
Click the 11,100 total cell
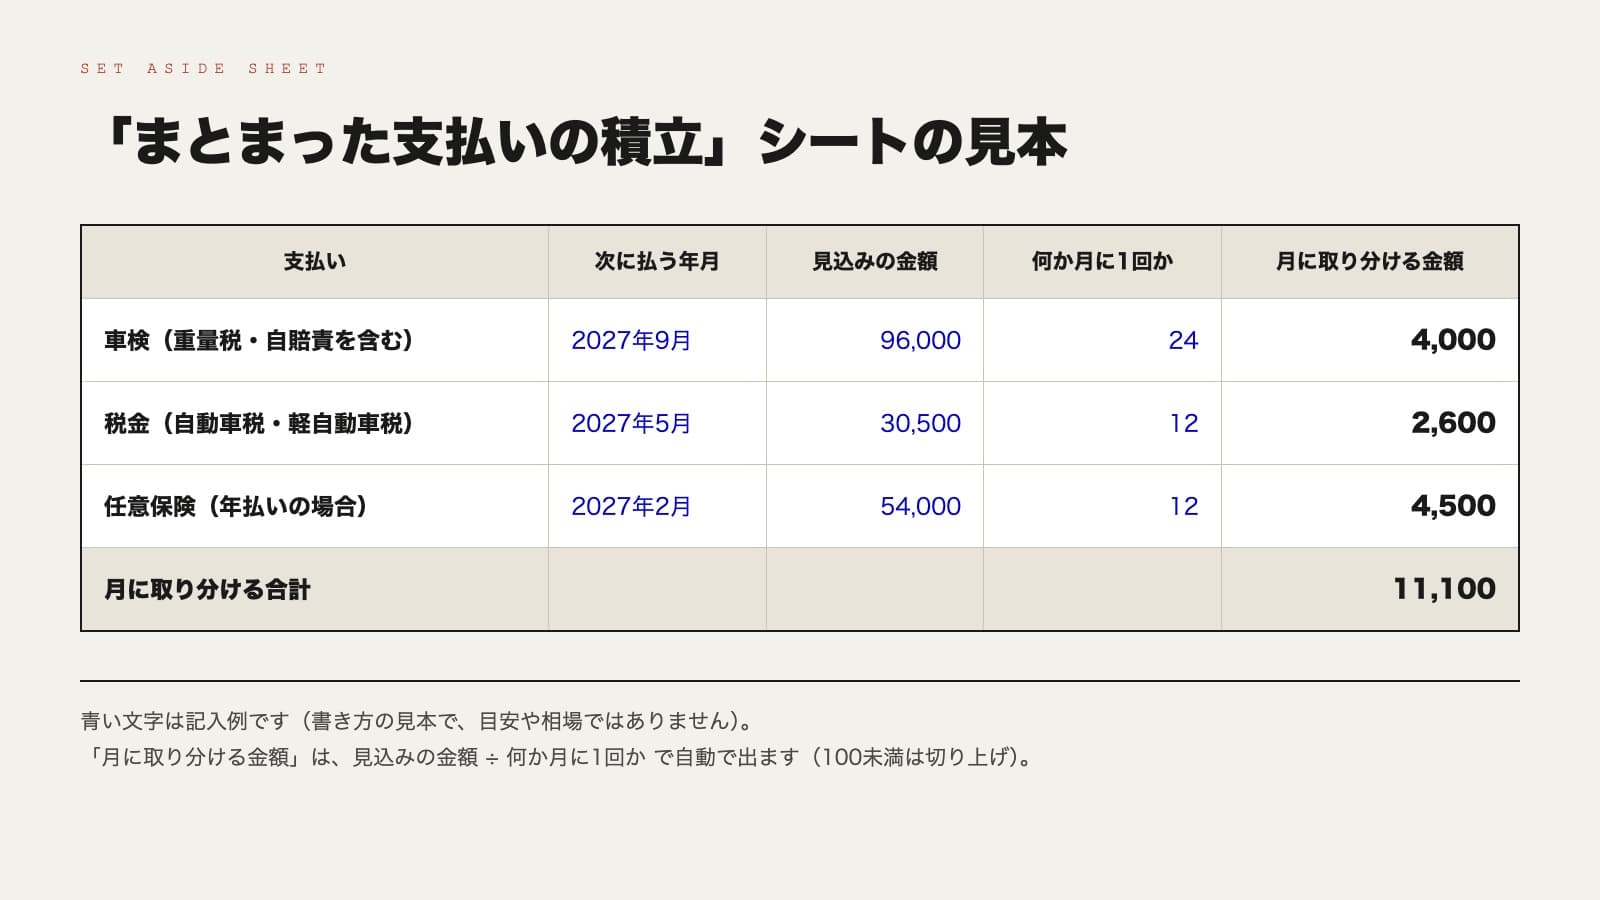pyautogui.click(x=1370, y=589)
